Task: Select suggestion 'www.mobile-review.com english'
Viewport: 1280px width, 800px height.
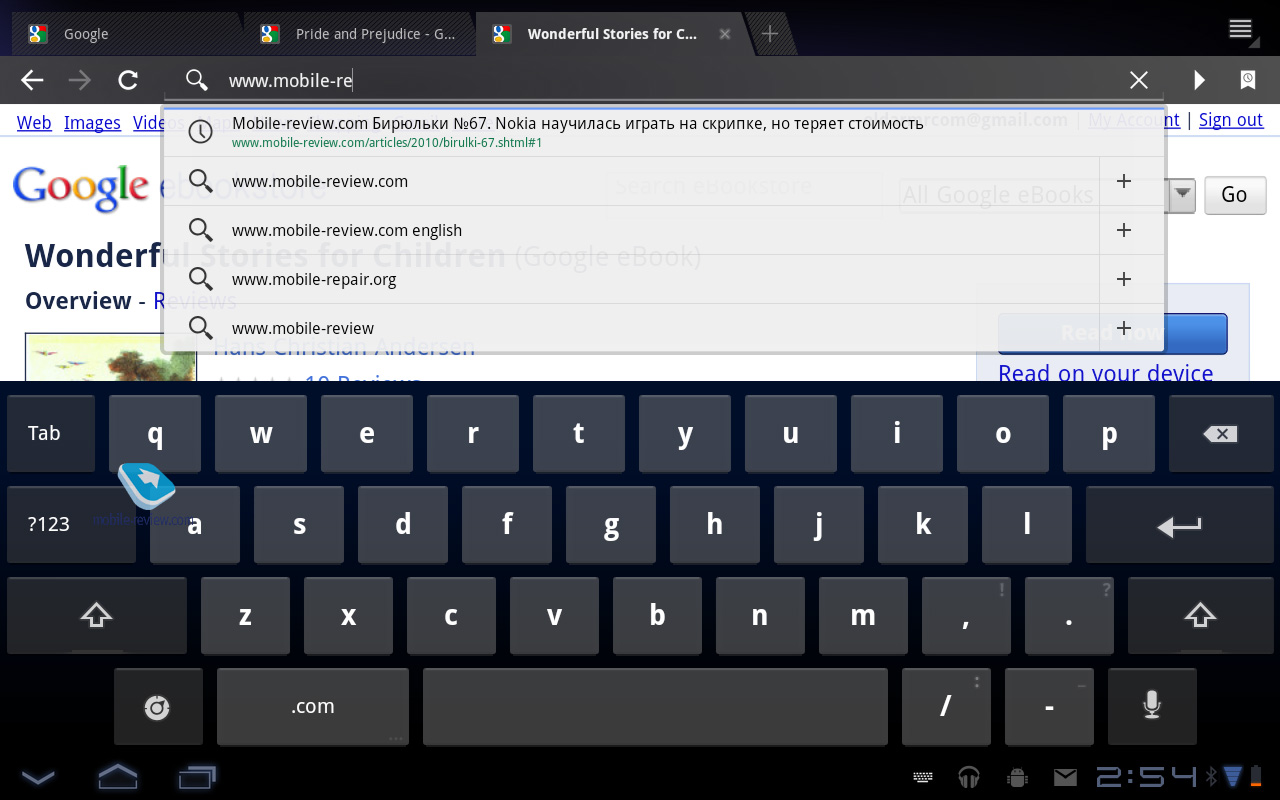Action: [630, 230]
